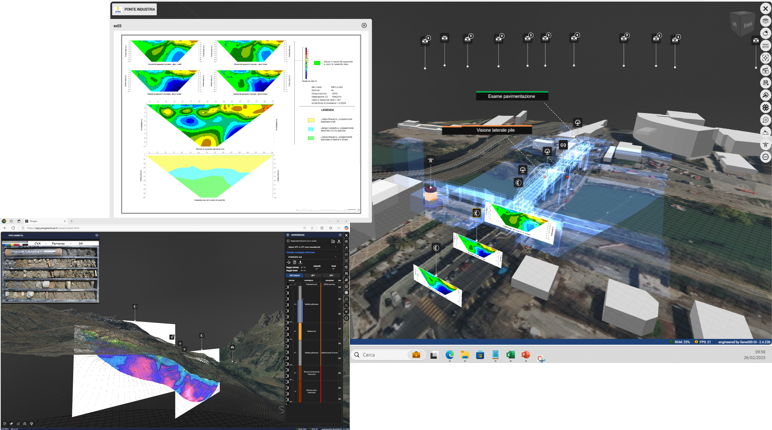Open Excel from the Windows taskbar
The width and height of the screenshot is (772, 430).
(510, 355)
